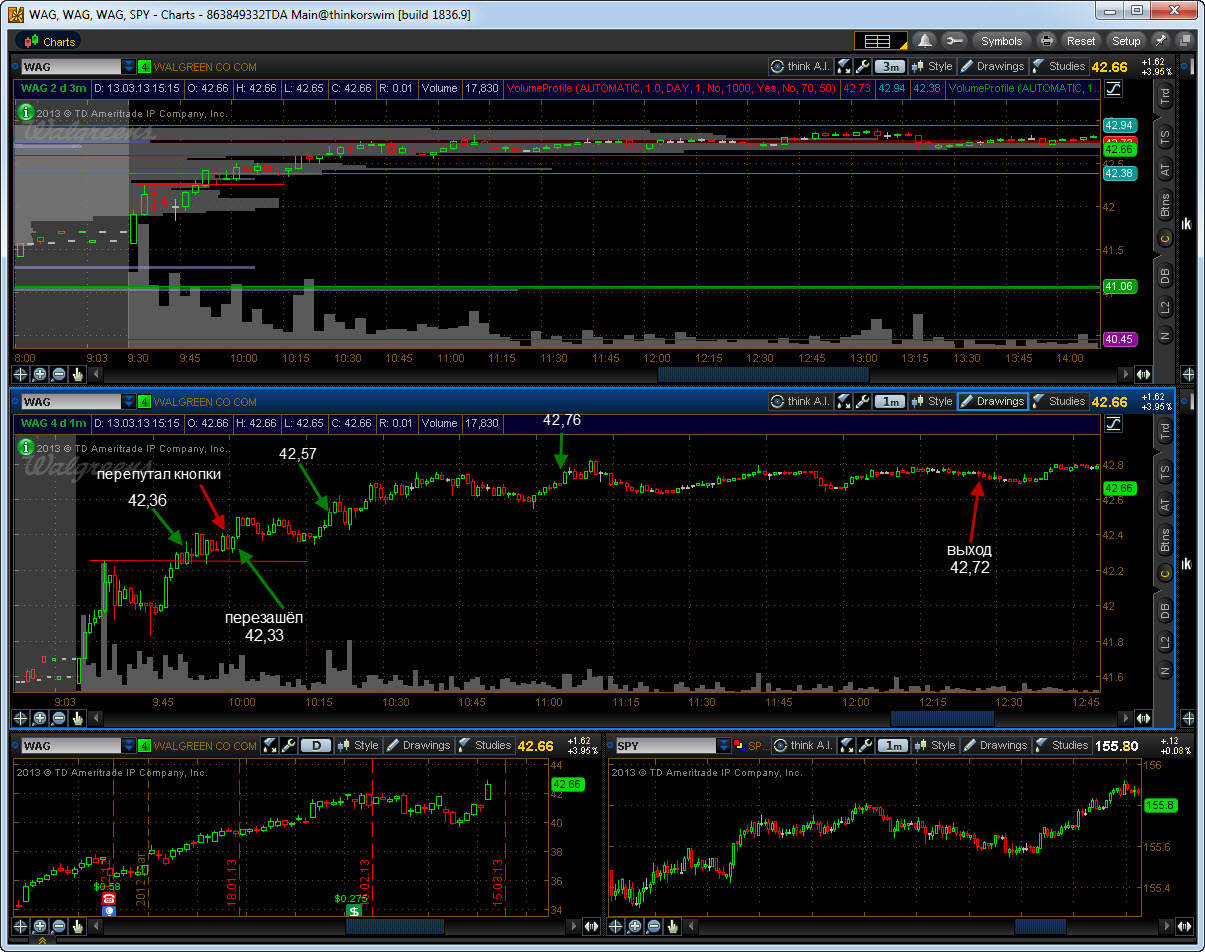Open Studies menu on the WAG daily chart
The image size is (1205, 952).
485,745
